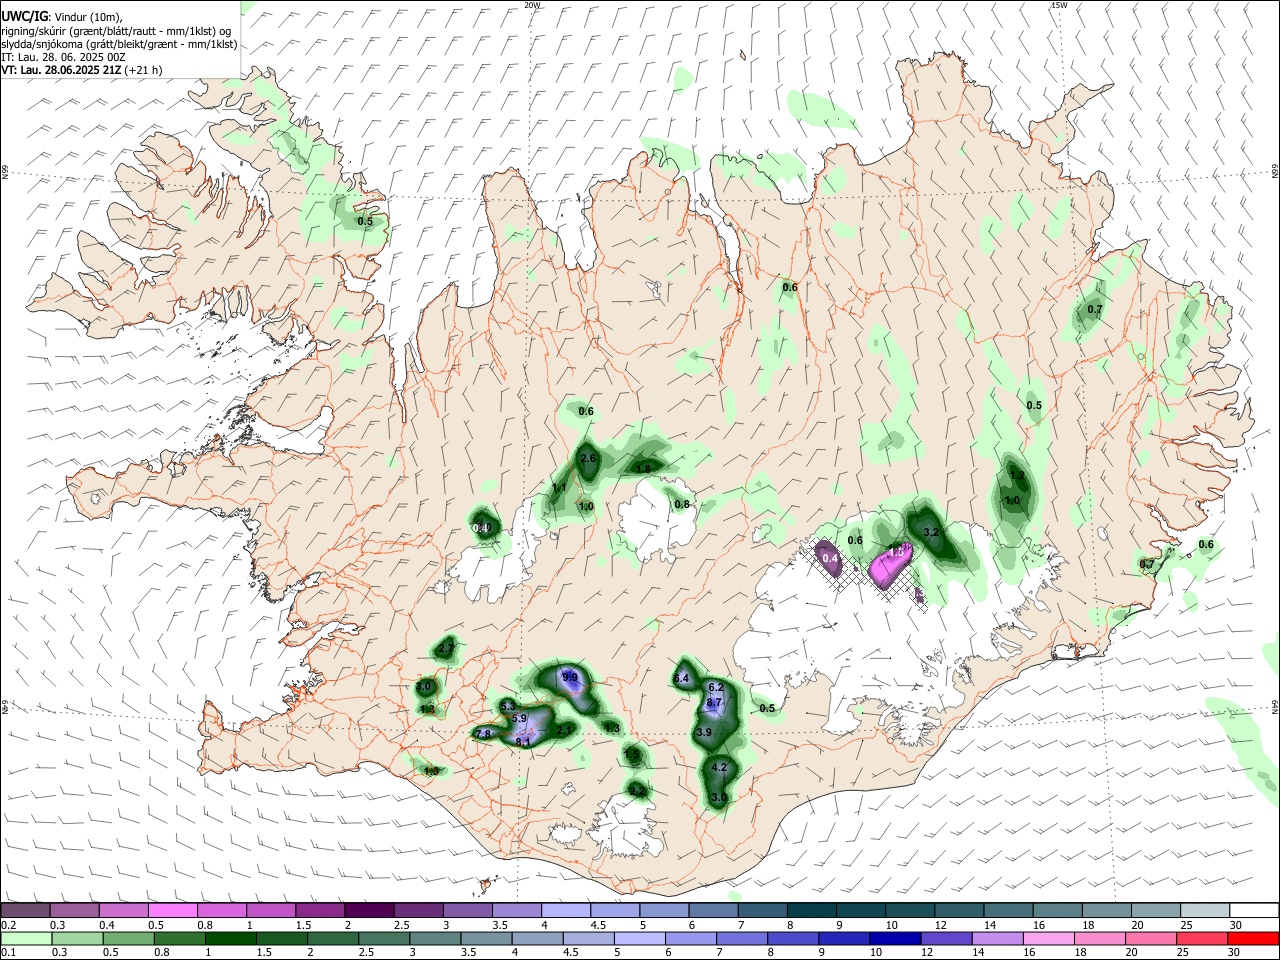This screenshot has width=1280, height=960.
Task: Click the 4.2 precipitation value
Action: tap(719, 768)
